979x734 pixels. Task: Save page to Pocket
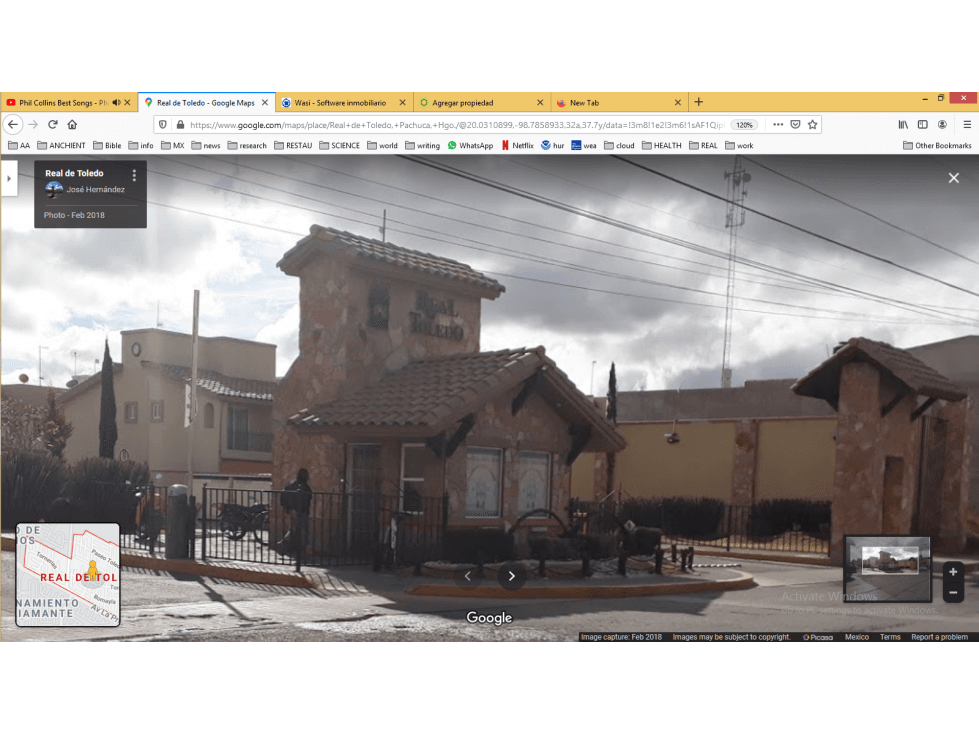(x=795, y=124)
